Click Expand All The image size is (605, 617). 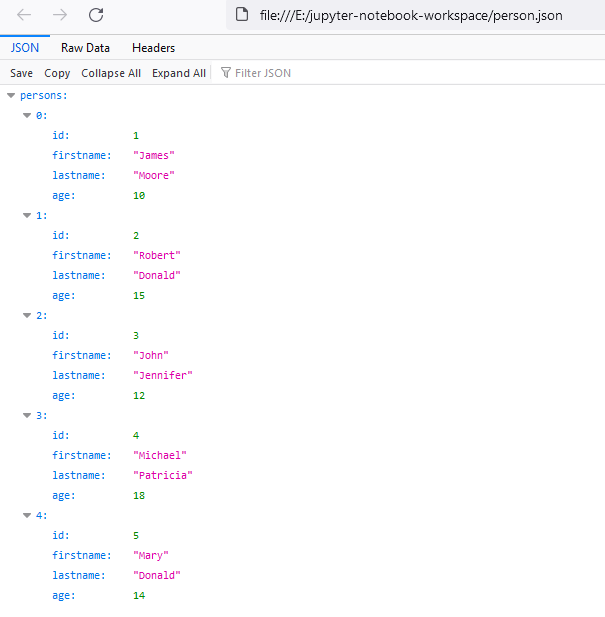point(179,73)
